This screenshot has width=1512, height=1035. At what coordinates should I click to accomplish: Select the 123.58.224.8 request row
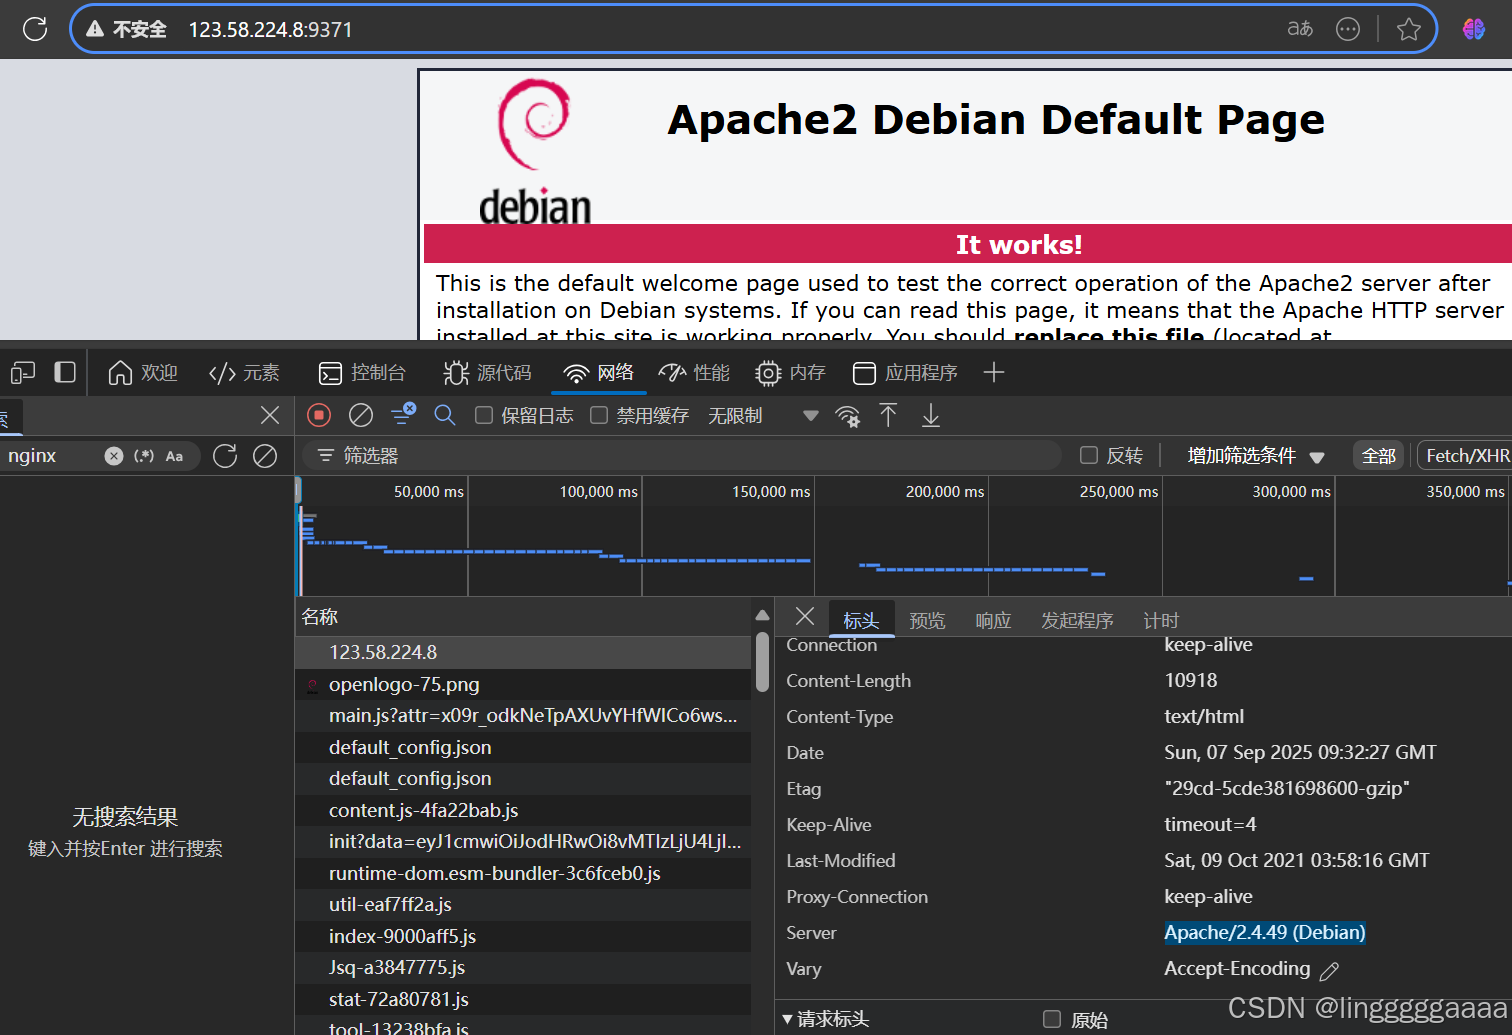click(x=524, y=652)
